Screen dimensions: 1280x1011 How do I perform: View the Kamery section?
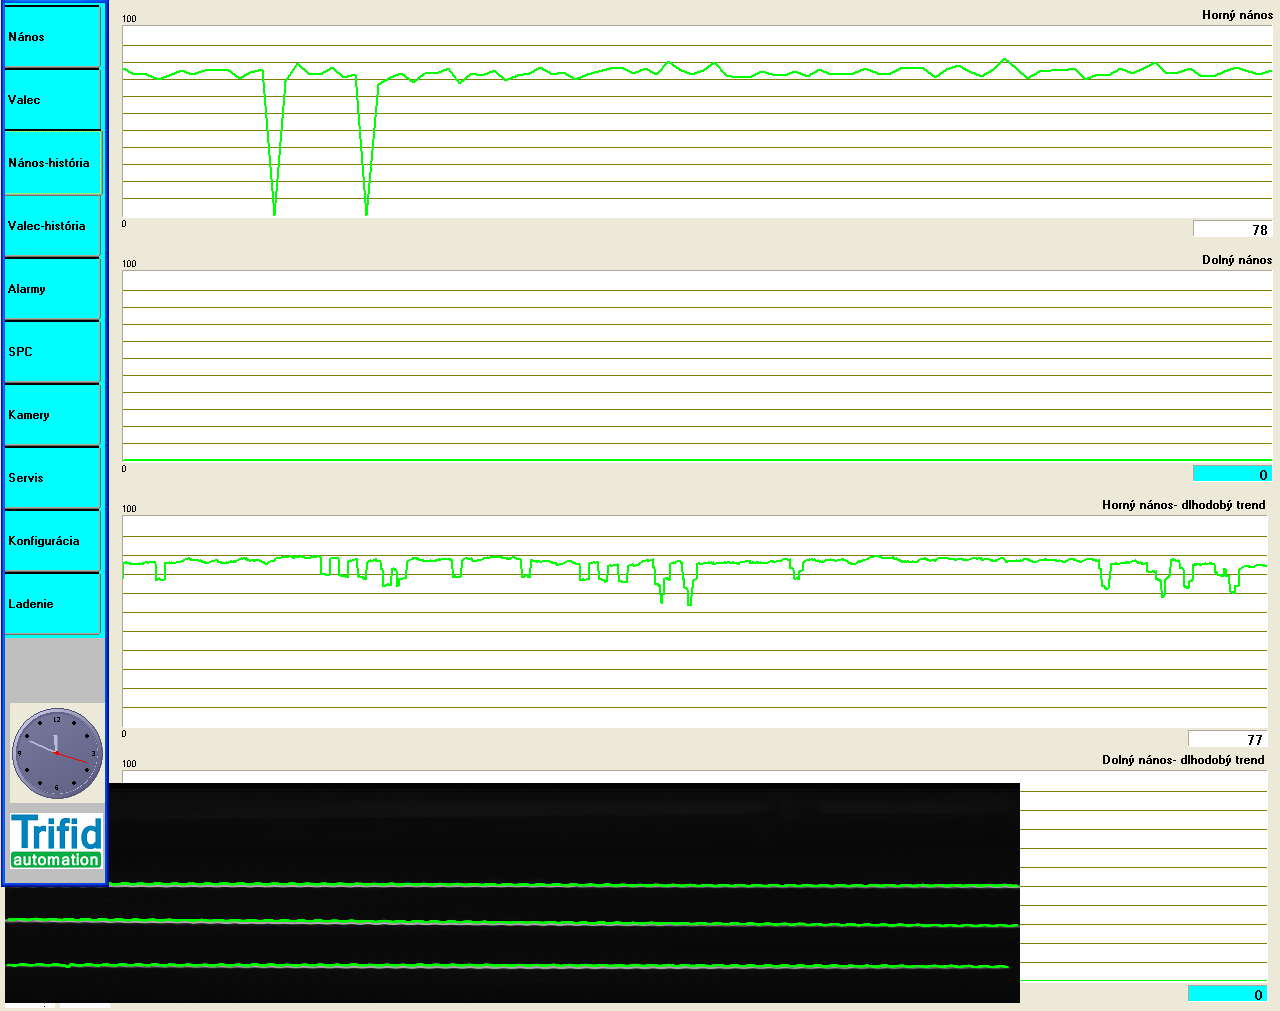pyautogui.click(x=53, y=415)
